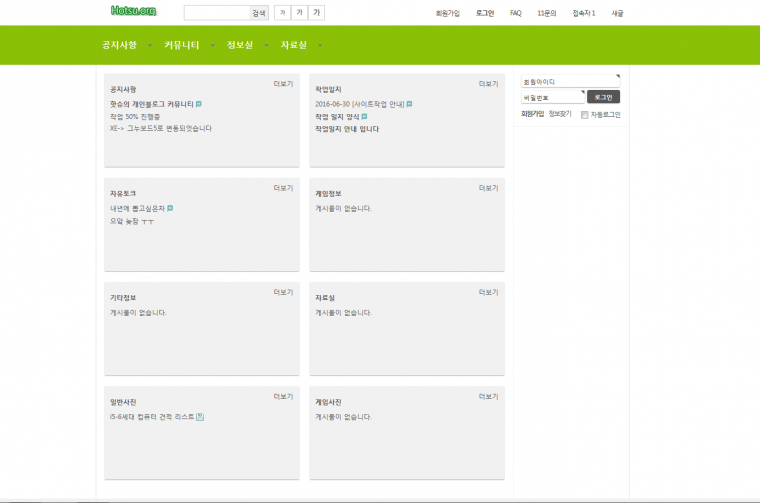Enable the 자동로그인 checkbox
This screenshot has height=503, width=760.
[x=585, y=115]
